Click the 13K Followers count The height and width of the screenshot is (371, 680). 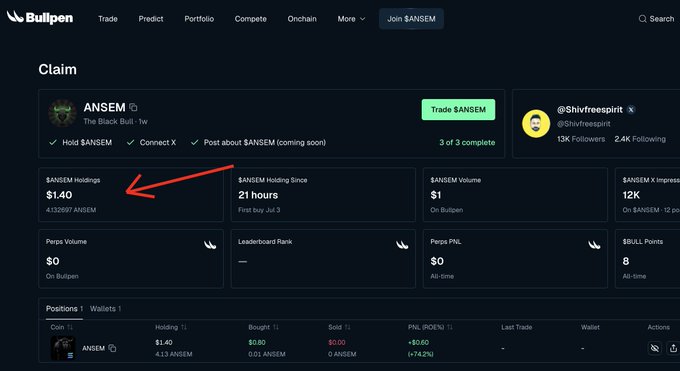pyautogui.click(x=581, y=139)
